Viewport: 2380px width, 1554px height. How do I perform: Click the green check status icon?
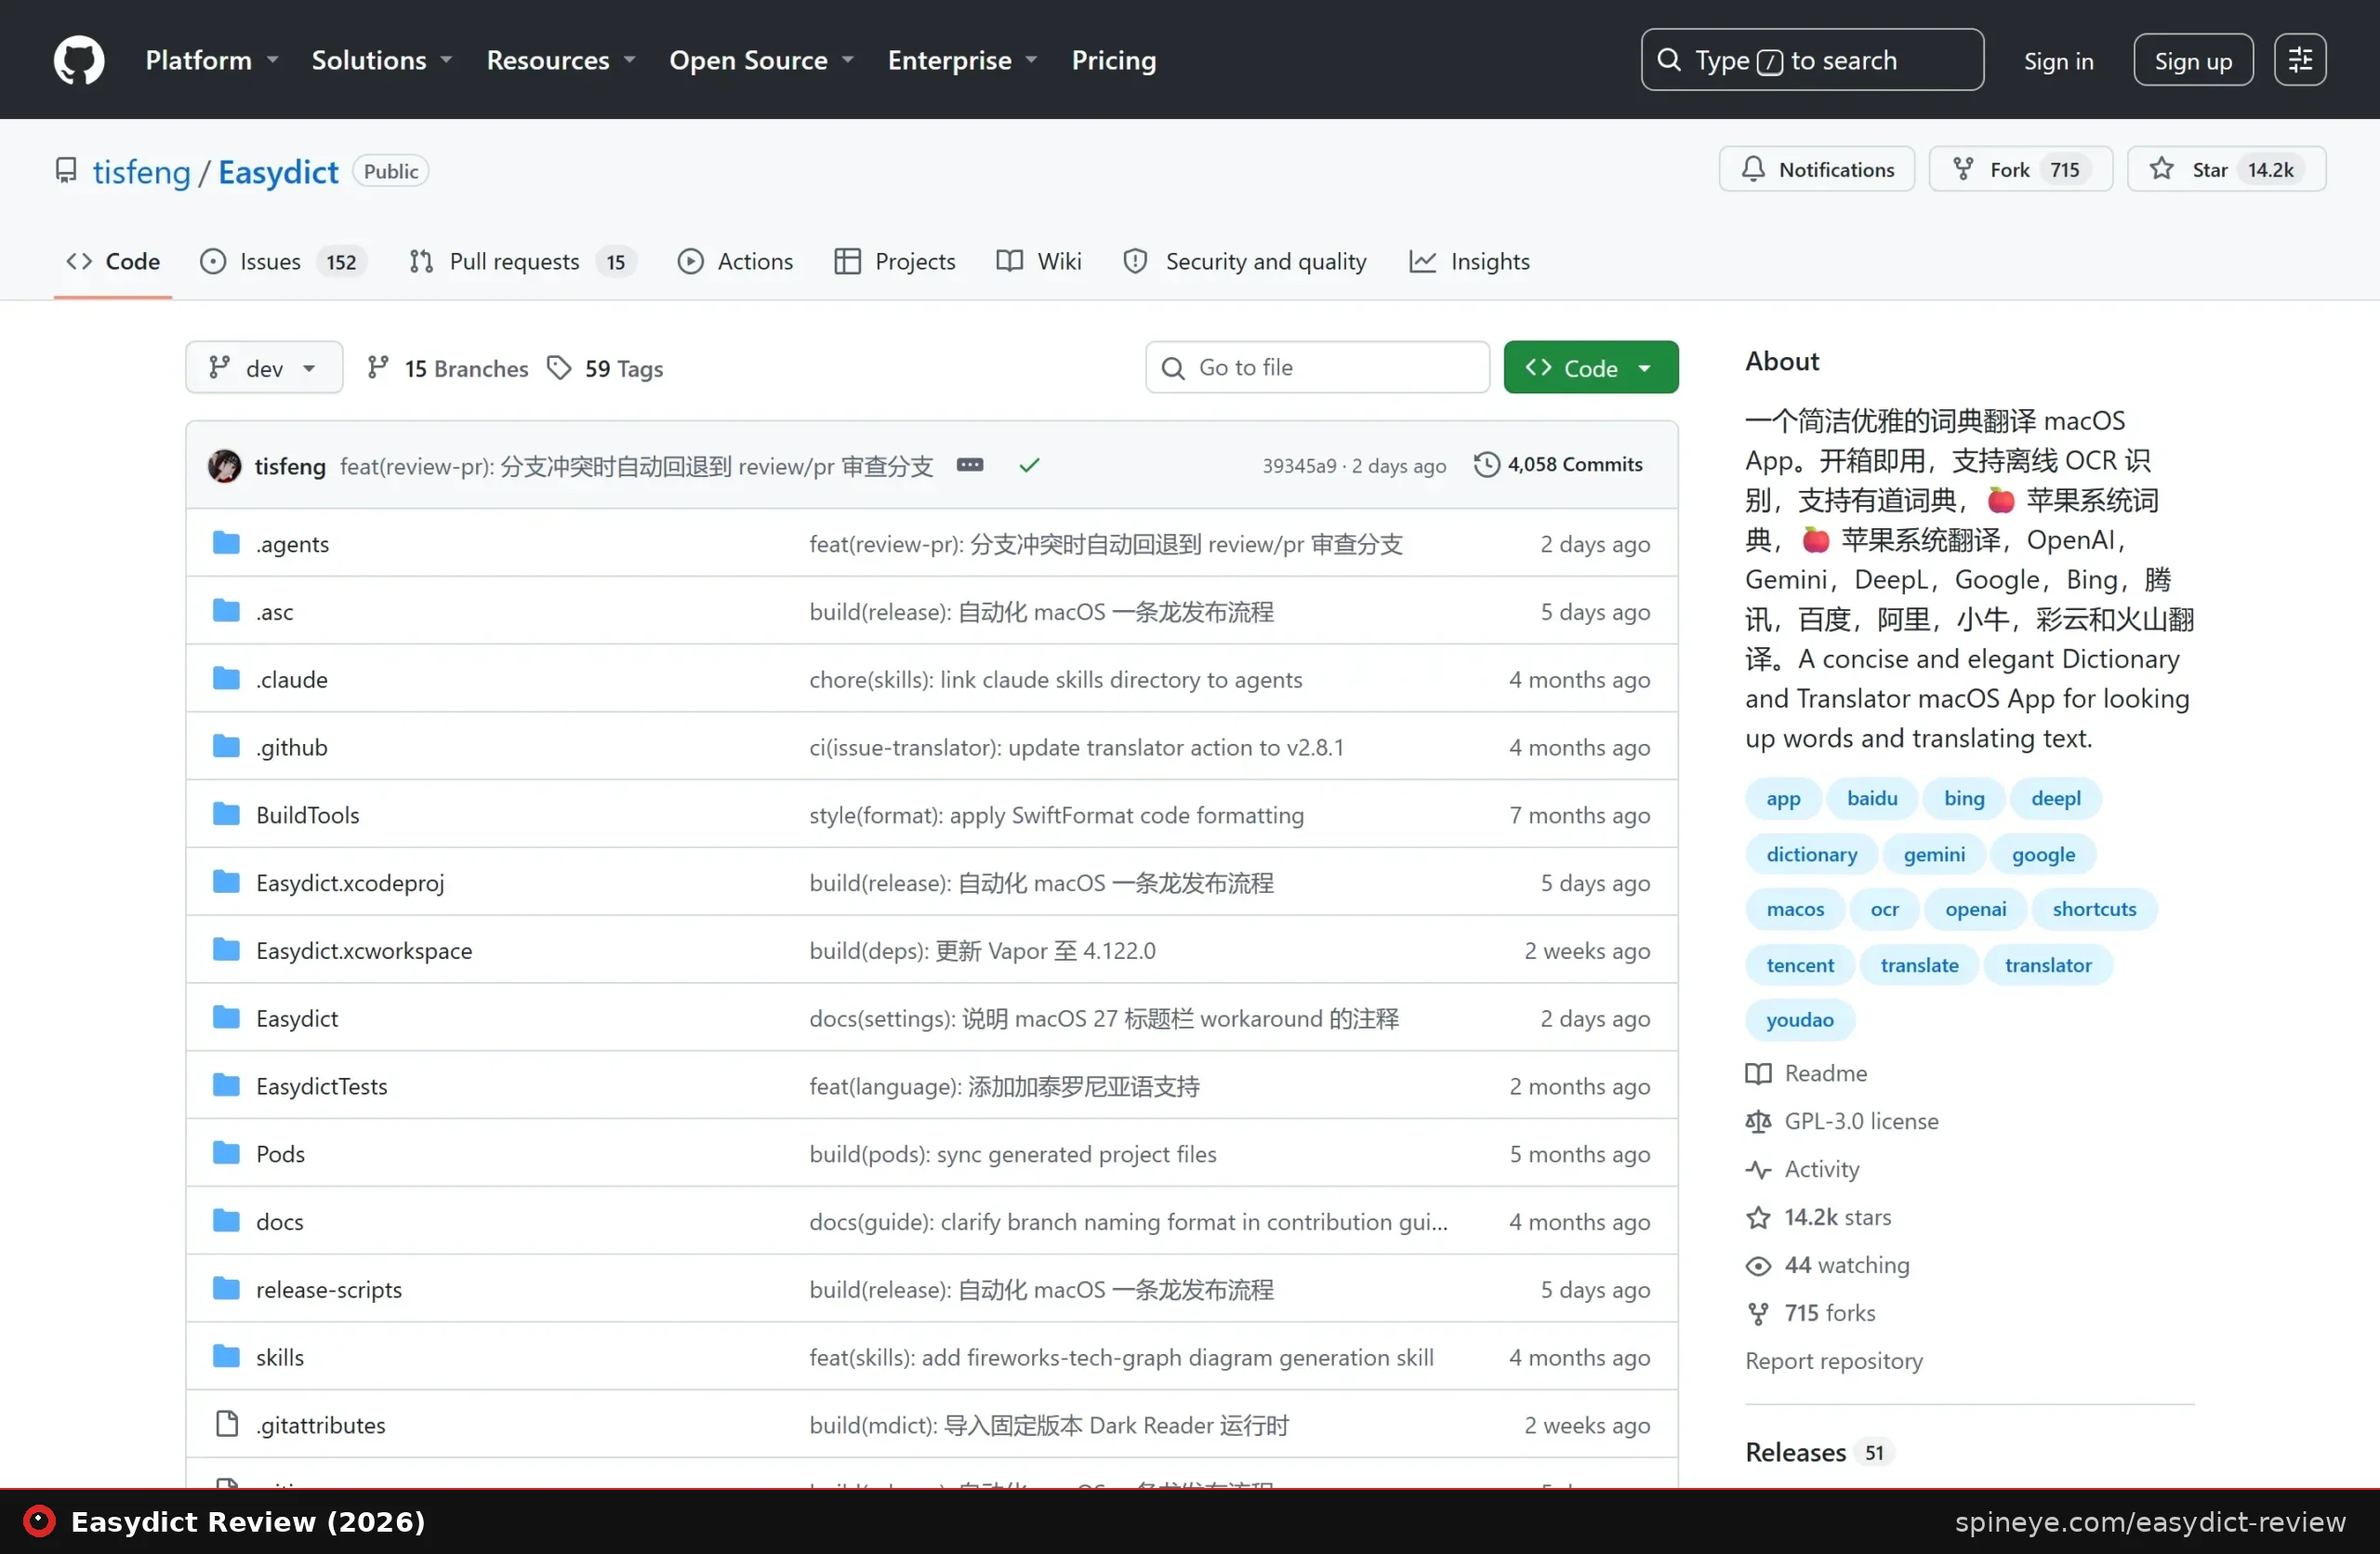point(1029,465)
